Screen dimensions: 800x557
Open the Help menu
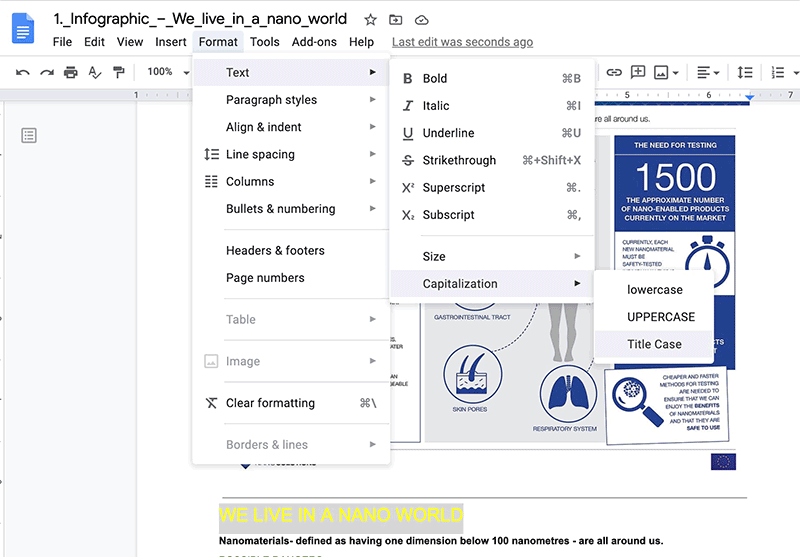coord(362,42)
